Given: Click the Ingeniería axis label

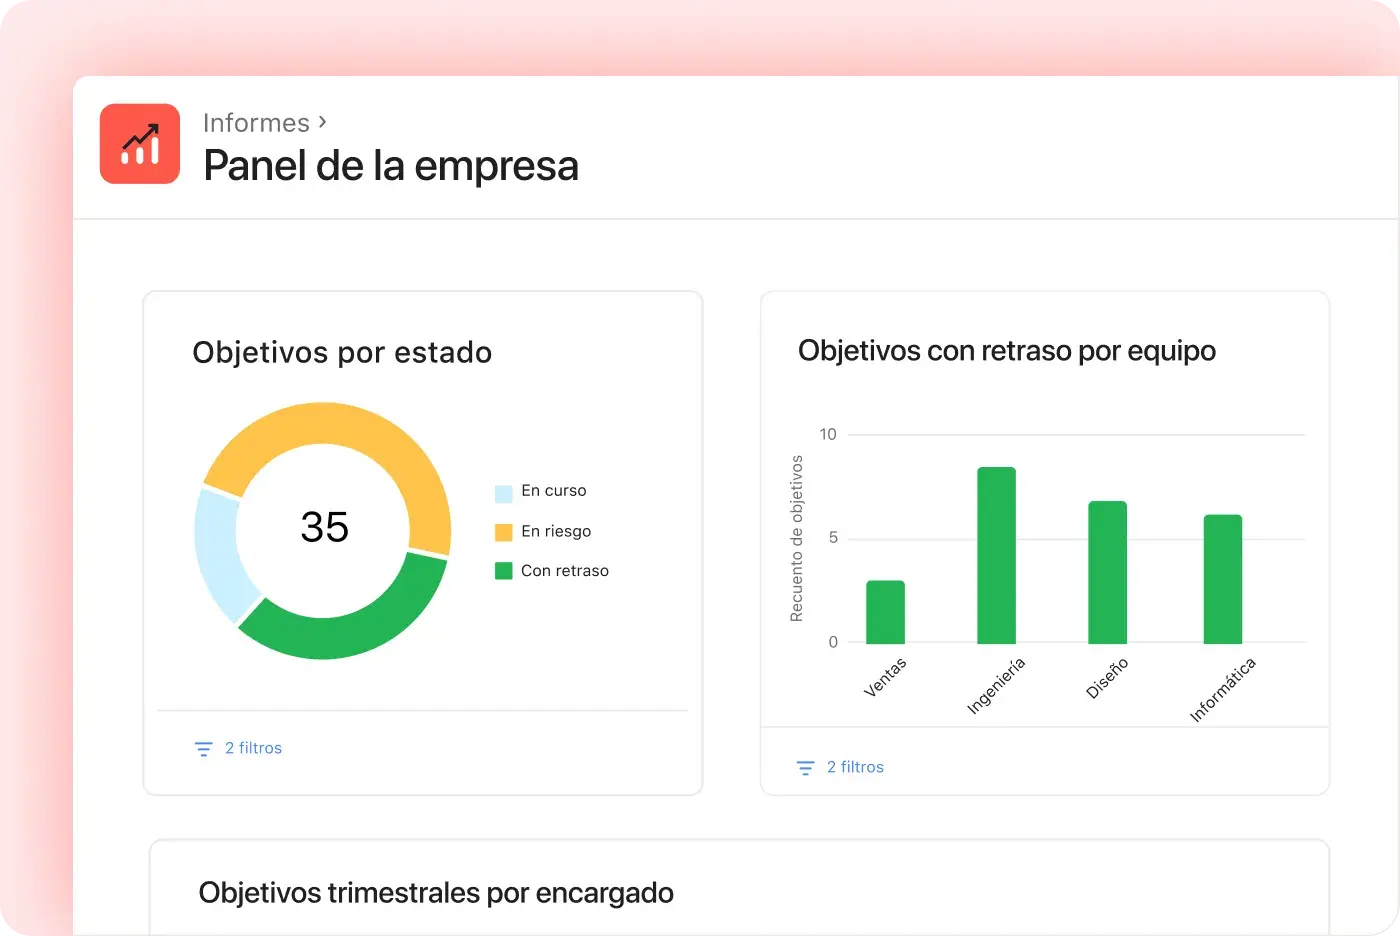Looking at the screenshot, I should click(x=996, y=686).
